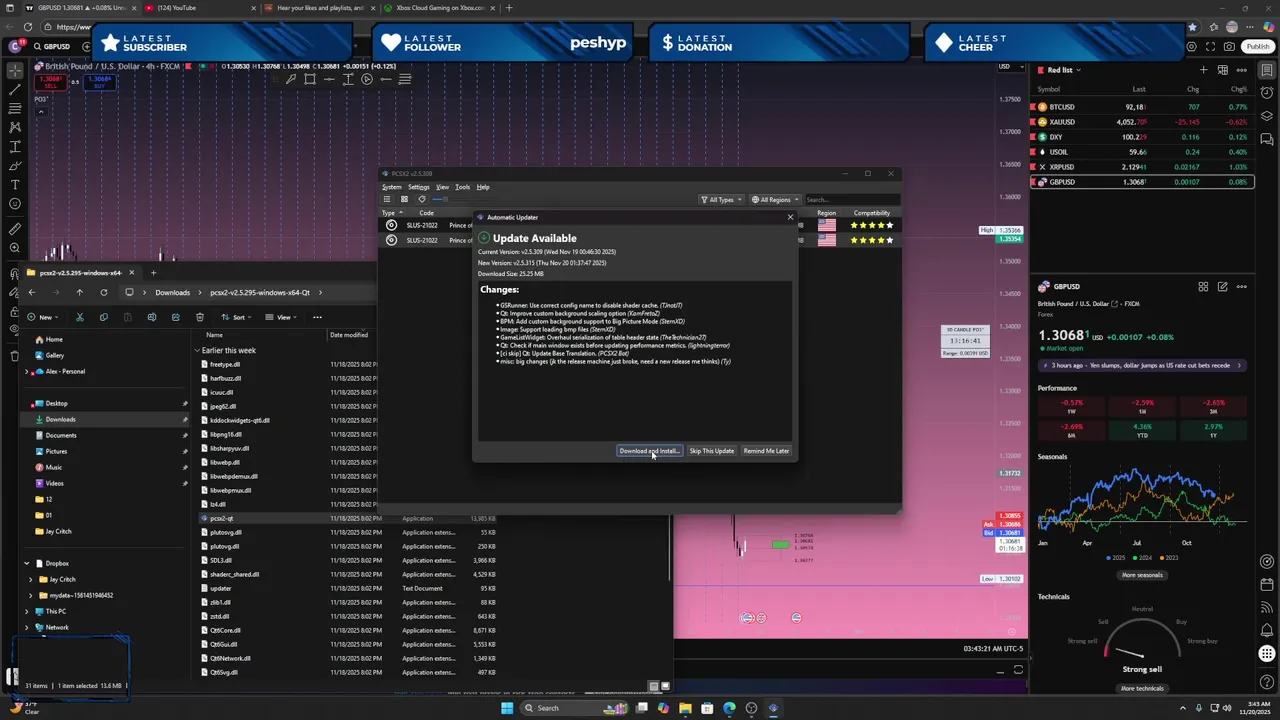Click TradingView Publish button
This screenshot has width=1280, height=720.
[1257, 47]
